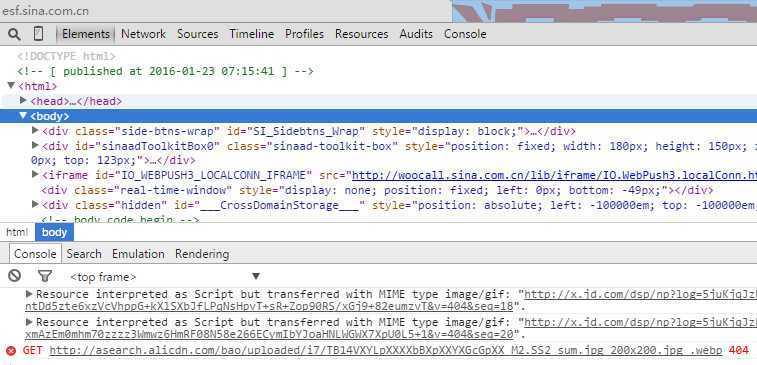The height and width of the screenshot is (365, 757).
Task: Expand the seq=20 console warning triangle
Action: 29,322
